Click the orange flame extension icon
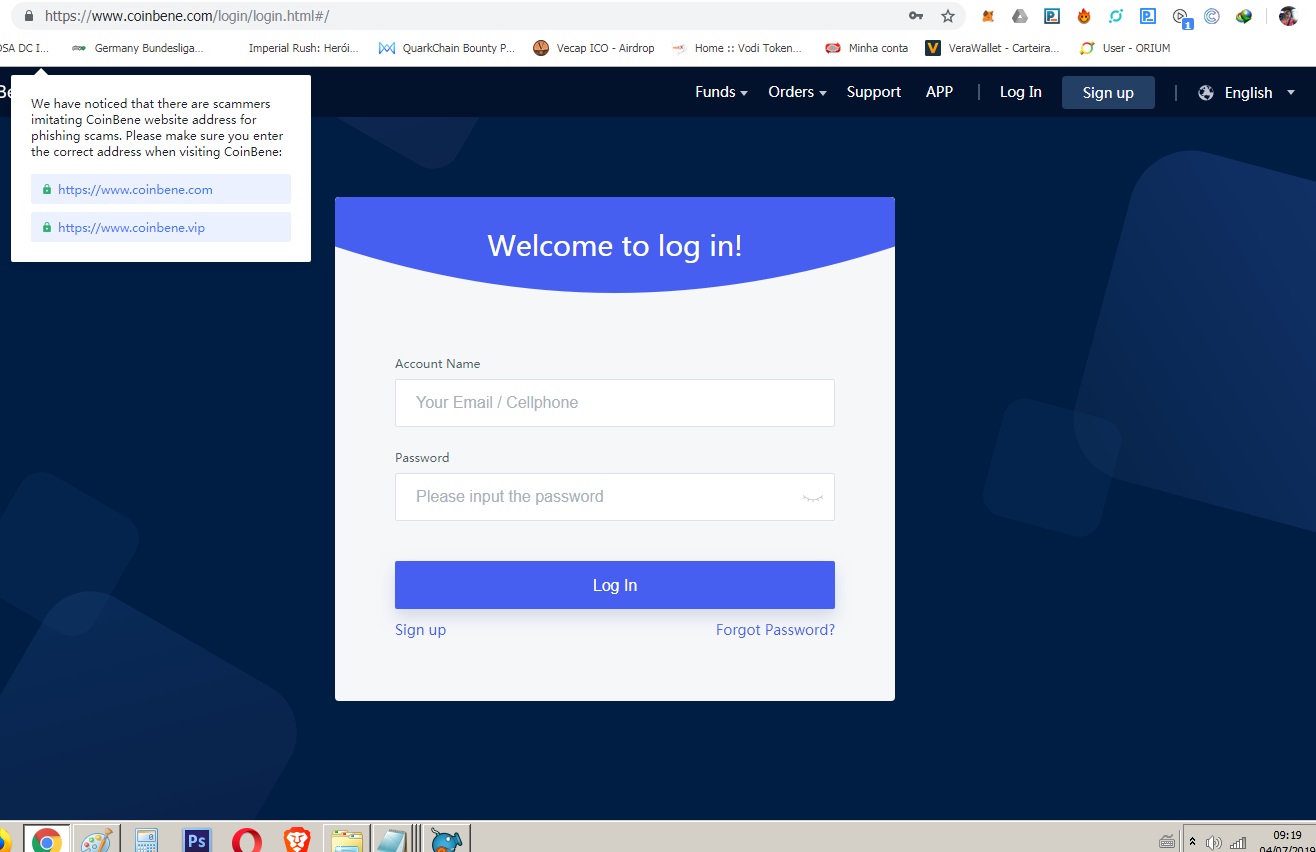The width and height of the screenshot is (1316, 852). point(1084,16)
